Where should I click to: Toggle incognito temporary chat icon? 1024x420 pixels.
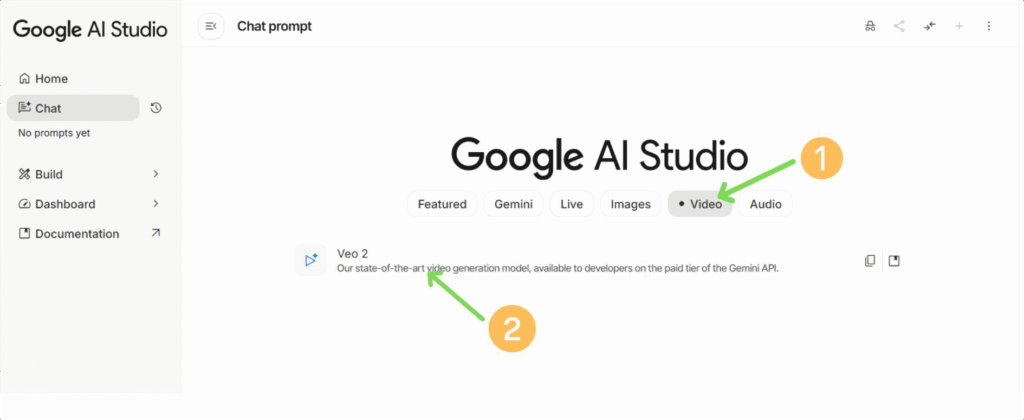point(870,26)
